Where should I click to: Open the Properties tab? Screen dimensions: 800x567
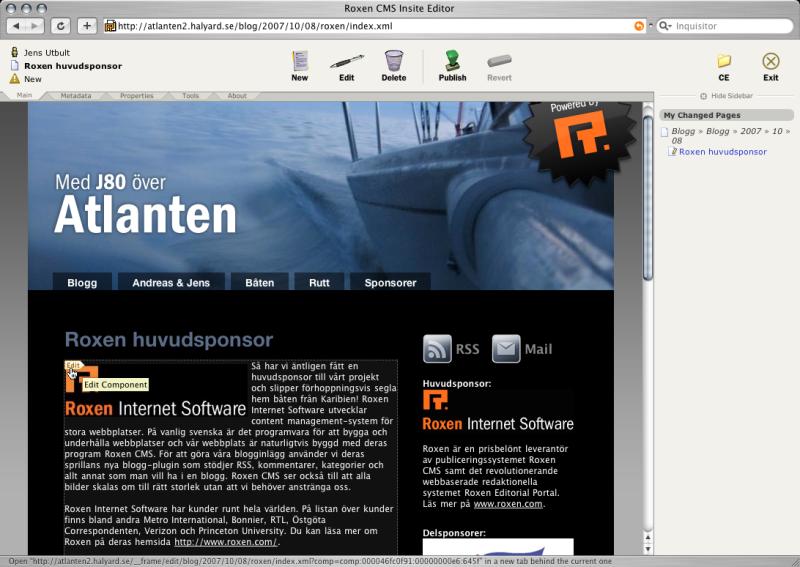point(136,96)
